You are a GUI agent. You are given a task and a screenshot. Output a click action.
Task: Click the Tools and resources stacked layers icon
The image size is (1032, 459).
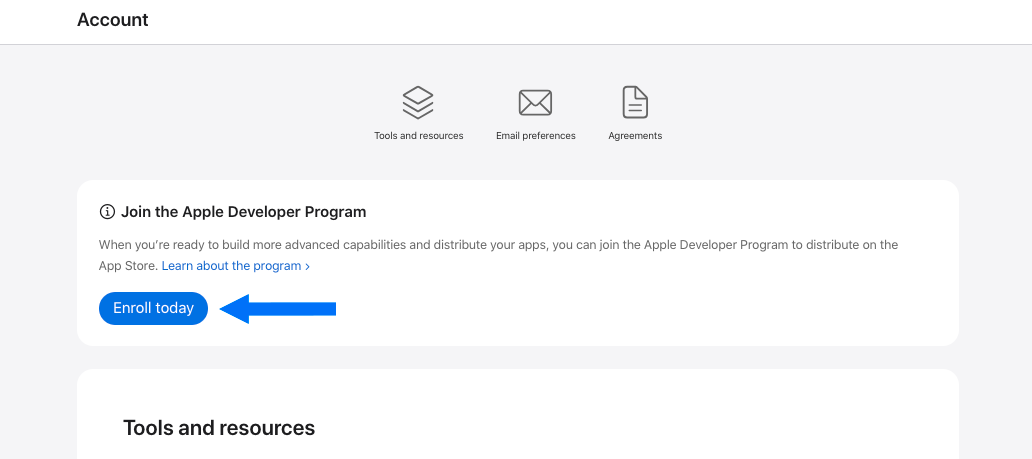pos(418,102)
